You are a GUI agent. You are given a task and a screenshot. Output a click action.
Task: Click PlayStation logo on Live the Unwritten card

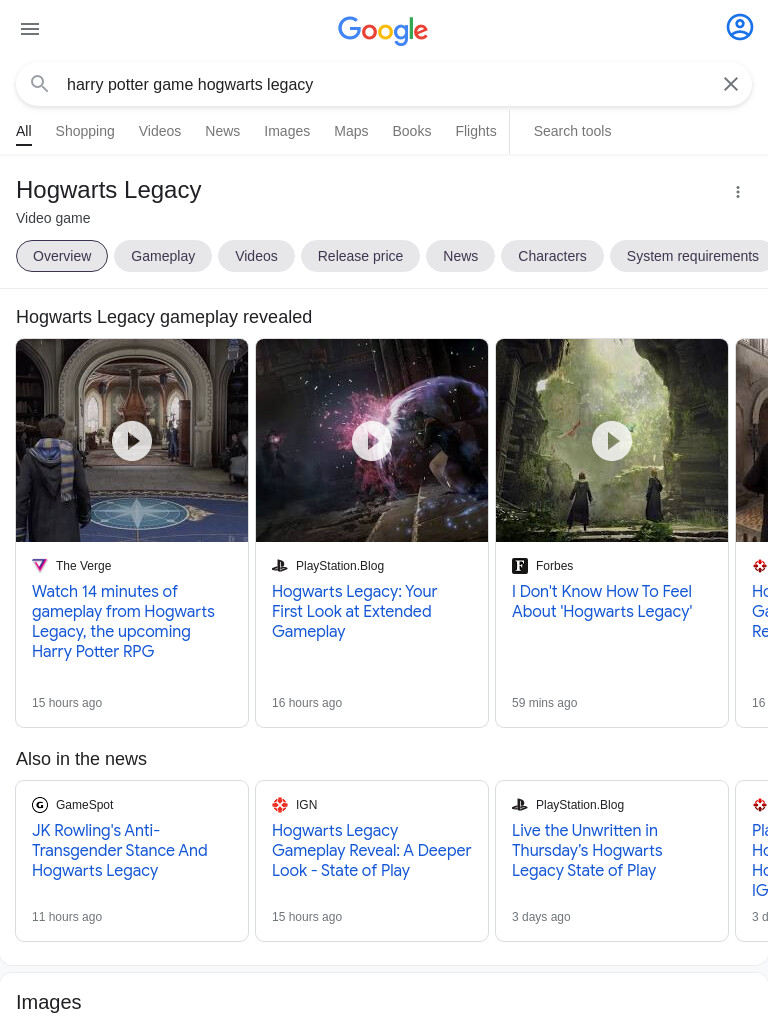point(520,805)
